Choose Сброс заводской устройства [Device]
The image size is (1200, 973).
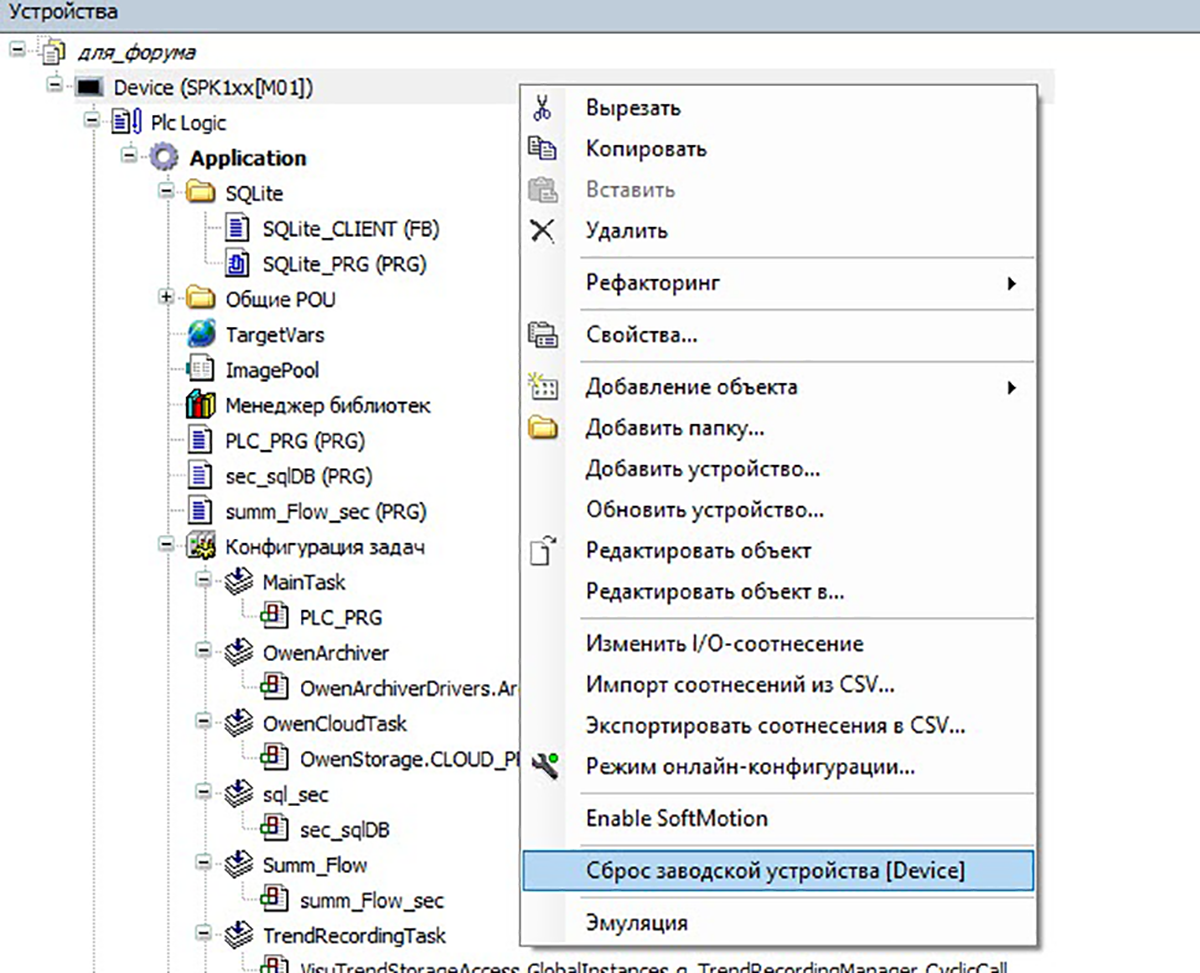[x=775, y=871]
